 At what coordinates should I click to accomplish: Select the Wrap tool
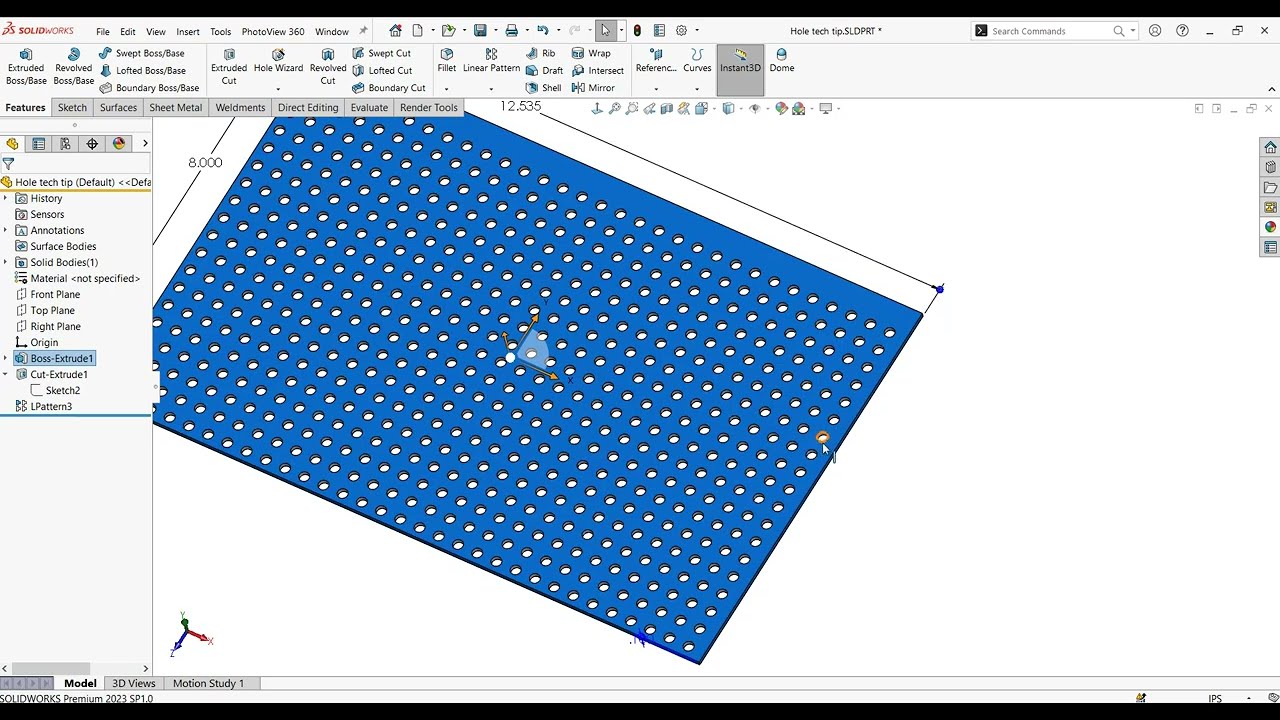pyautogui.click(x=591, y=53)
